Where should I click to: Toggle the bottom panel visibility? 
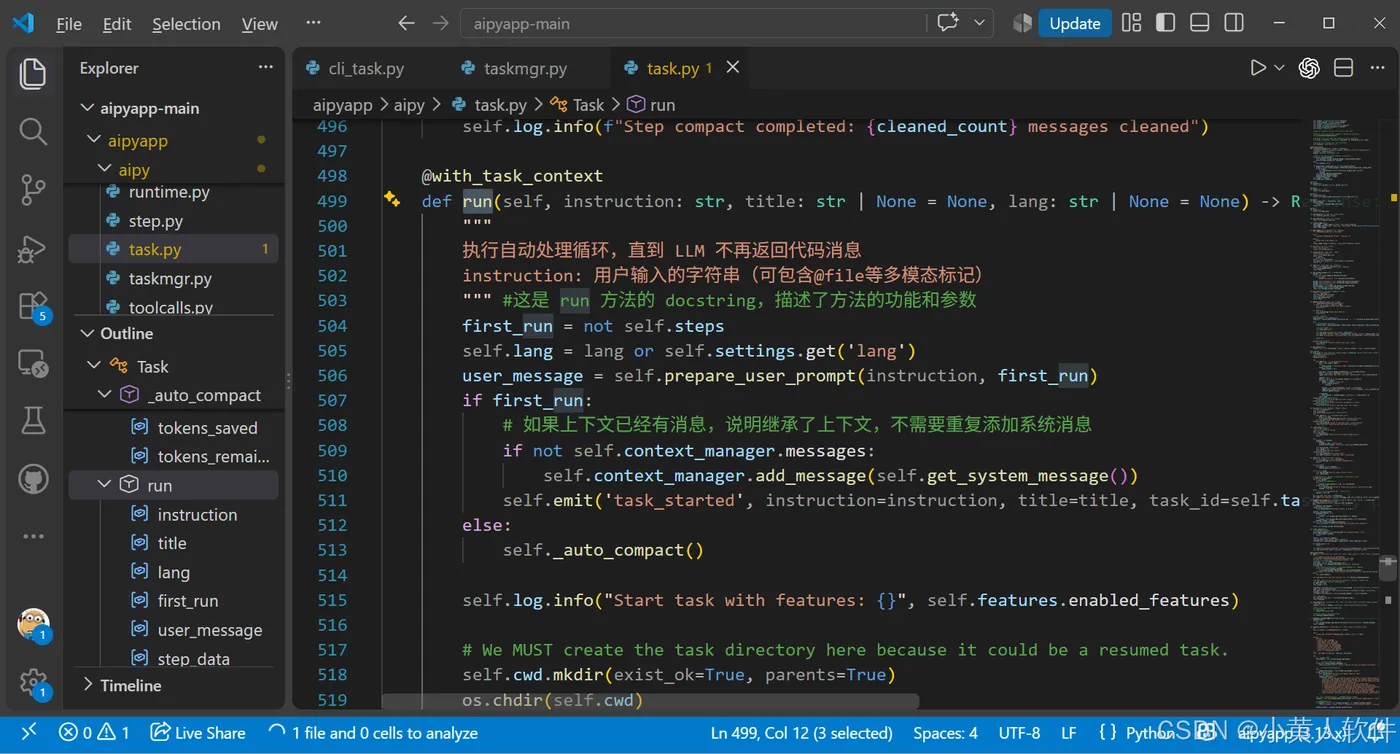pyautogui.click(x=1200, y=23)
